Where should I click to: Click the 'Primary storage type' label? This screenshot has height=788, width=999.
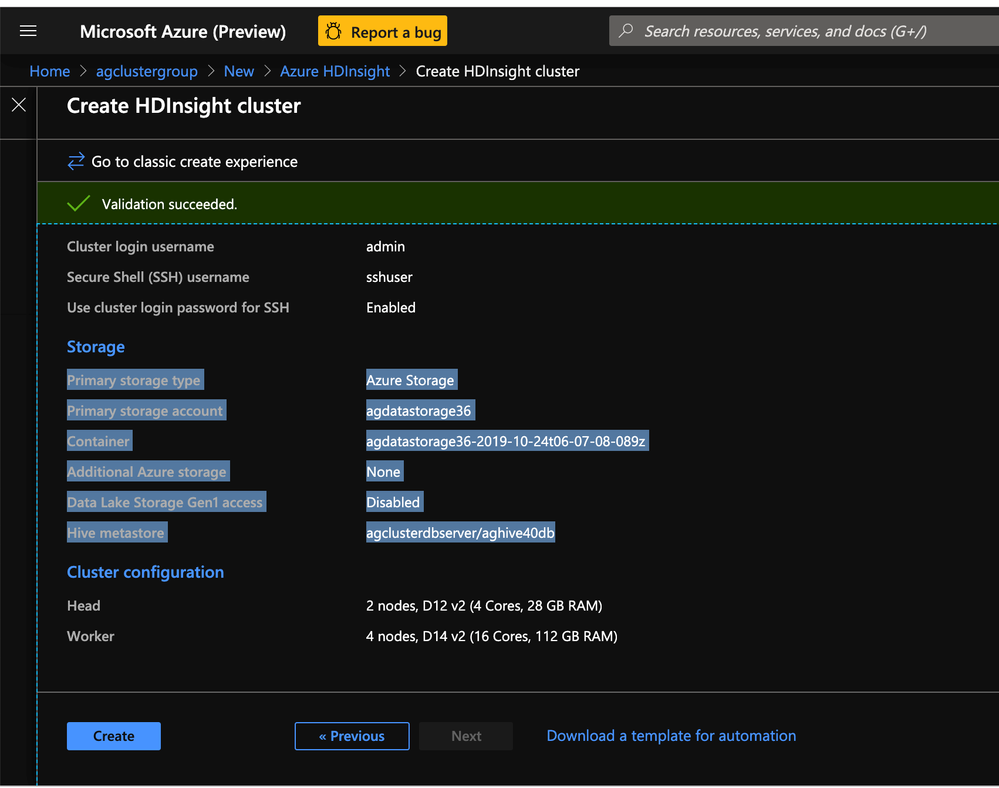(135, 380)
